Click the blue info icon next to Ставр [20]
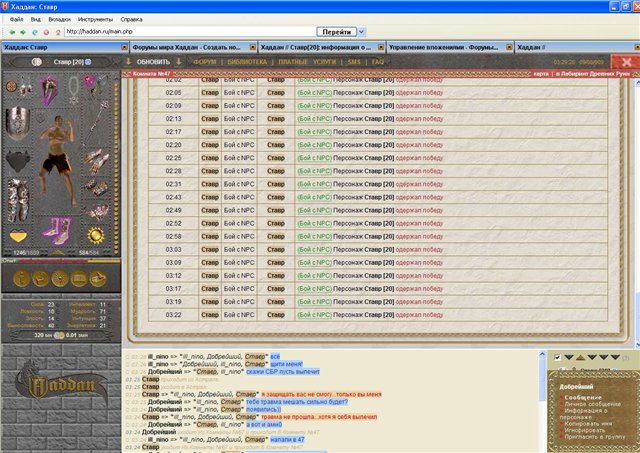640x453 pixels. coord(88,62)
